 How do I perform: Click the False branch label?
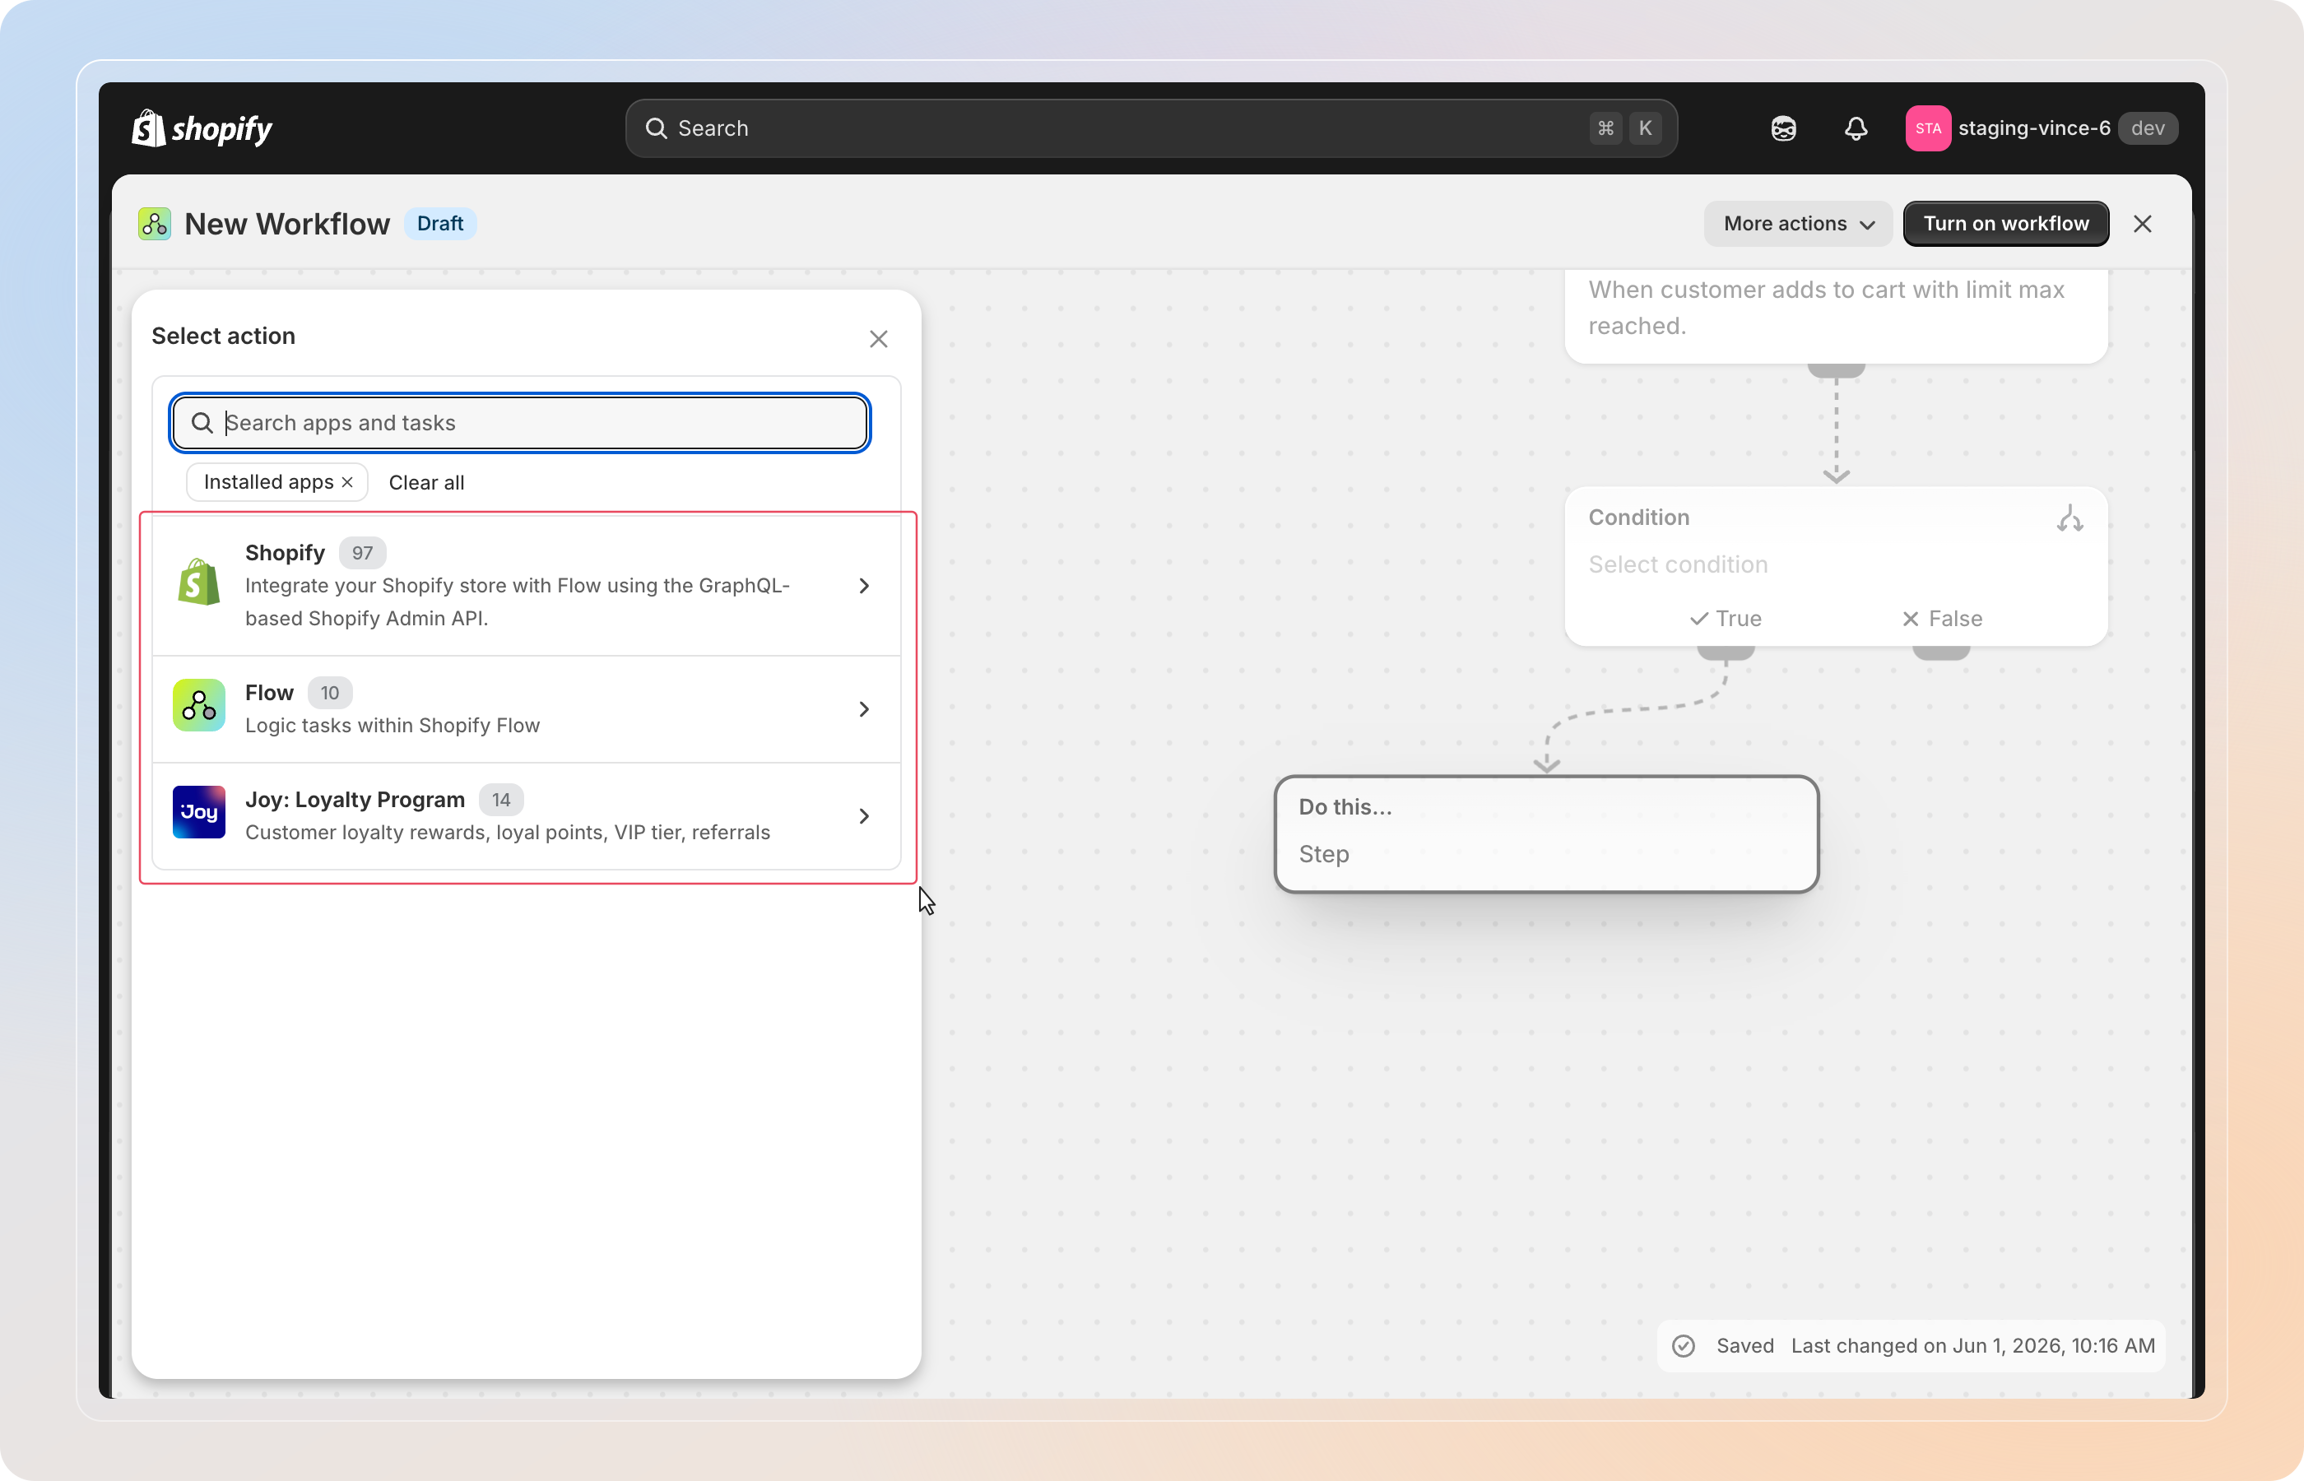tap(1941, 618)
